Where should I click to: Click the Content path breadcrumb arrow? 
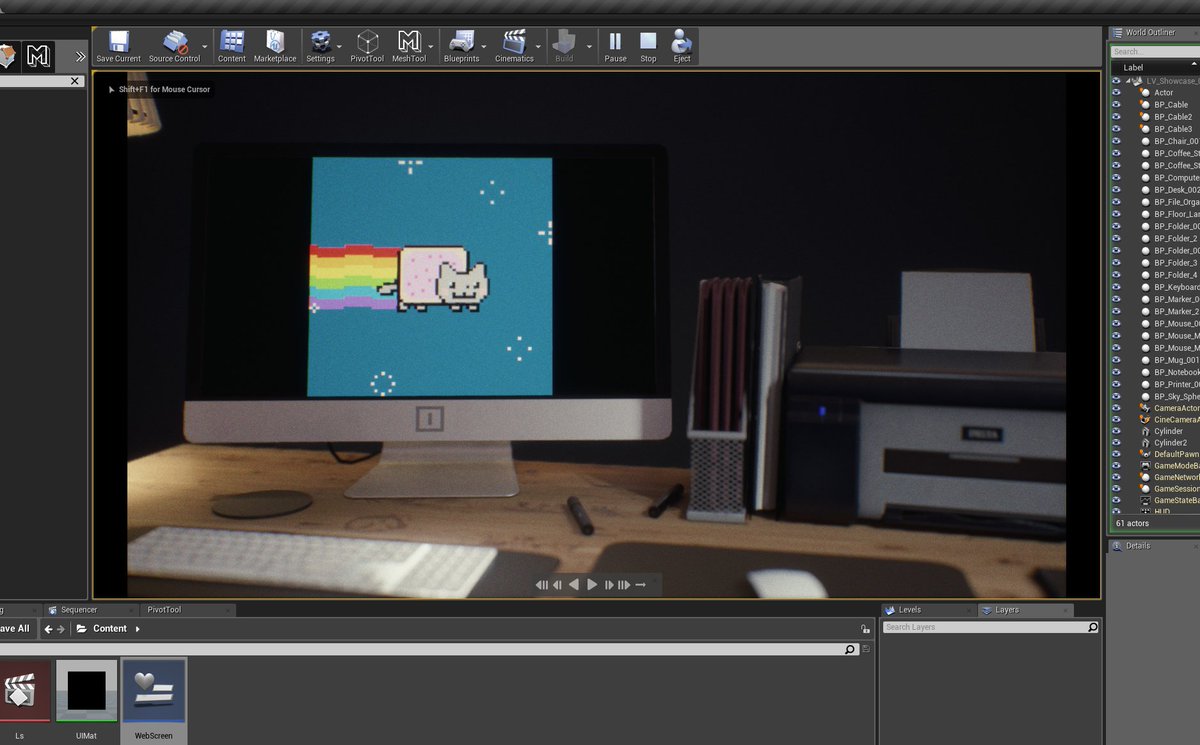click(x=137, y=629)
